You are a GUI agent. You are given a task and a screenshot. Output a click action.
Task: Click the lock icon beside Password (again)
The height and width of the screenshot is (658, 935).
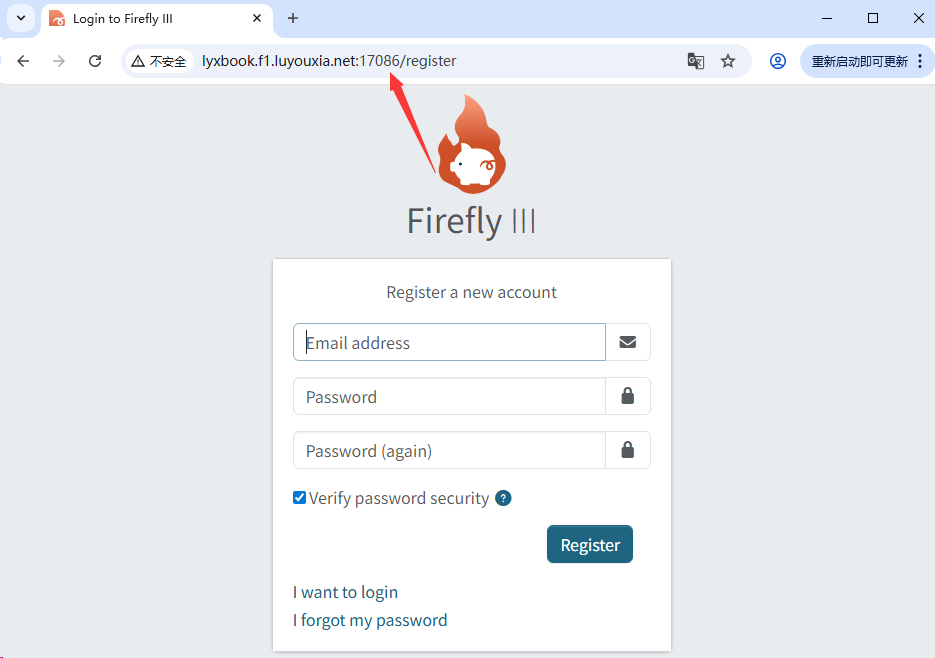(627, 450)
